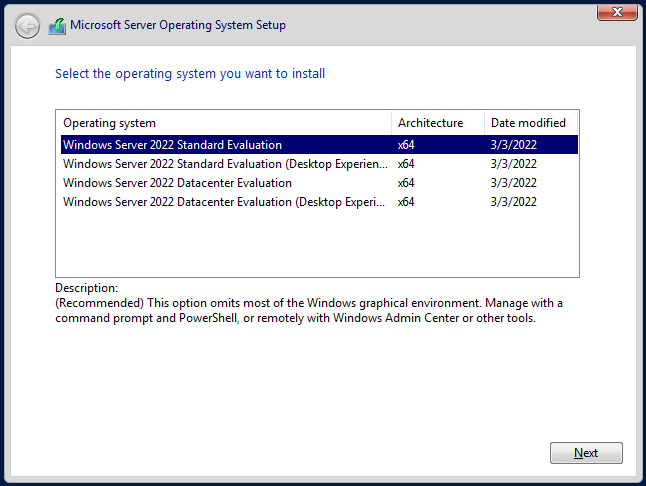Click the Date modified column header
The width and height of the screenshot is (646, 486).
click(x=531, y=123)
